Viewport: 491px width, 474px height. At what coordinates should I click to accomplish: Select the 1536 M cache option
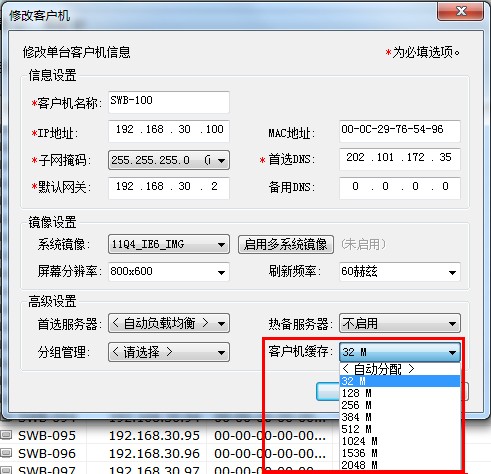(400, 453)
